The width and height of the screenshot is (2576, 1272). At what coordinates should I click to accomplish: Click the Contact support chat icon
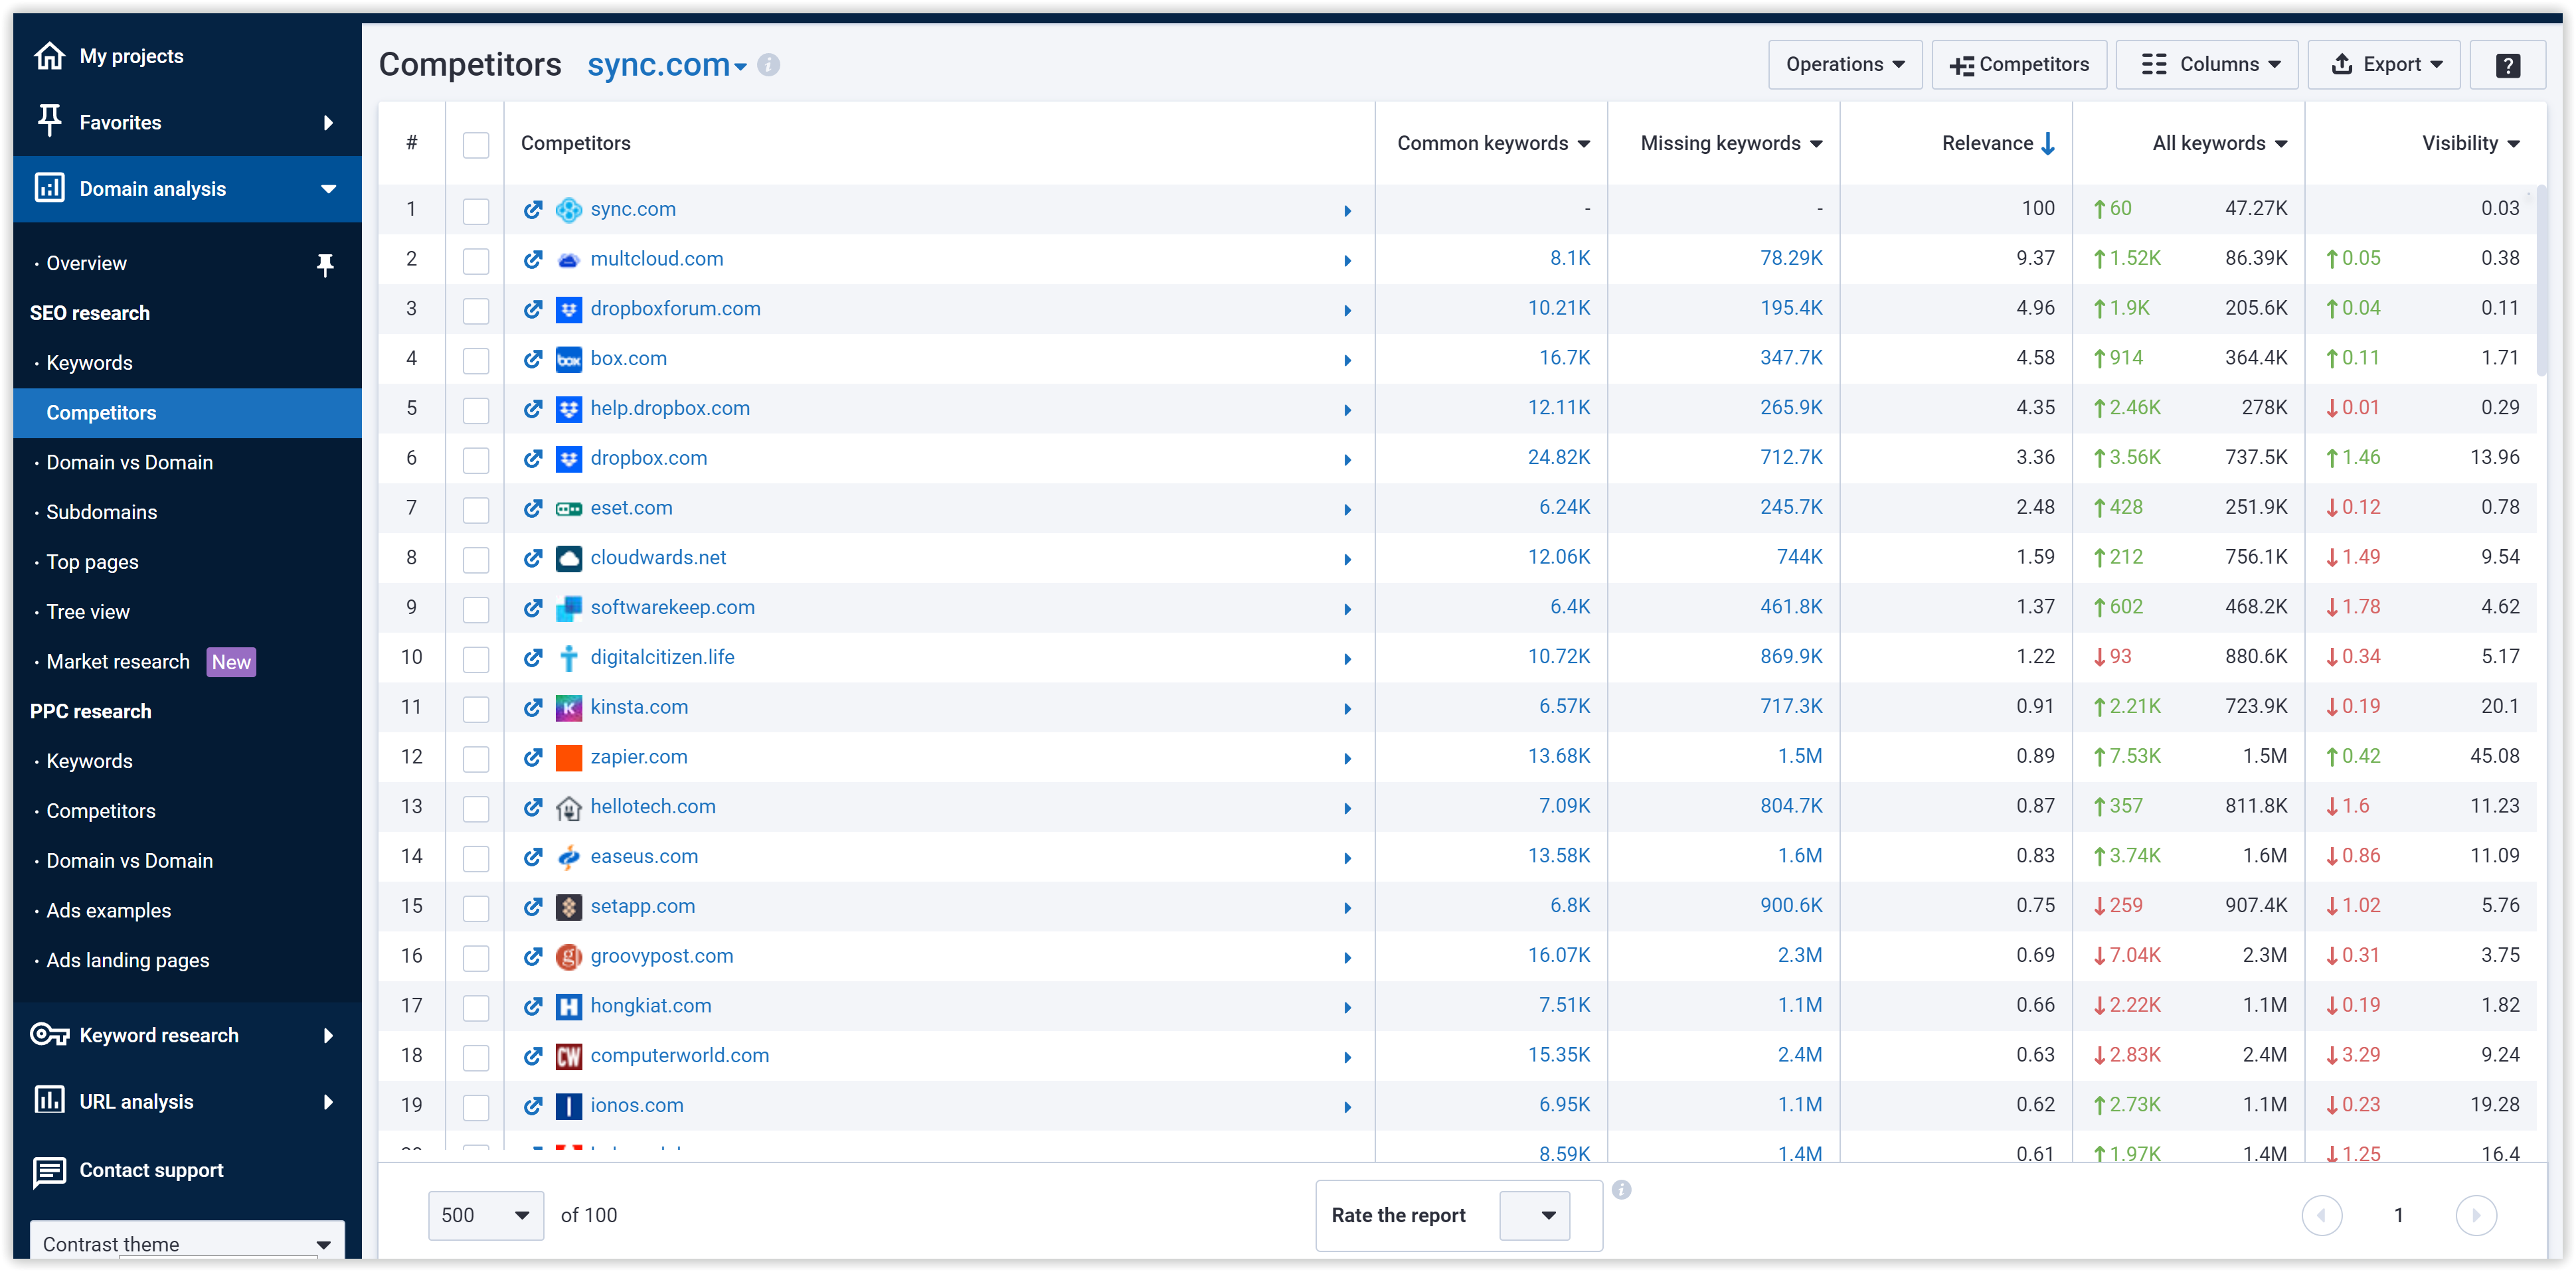point(49,1170)
